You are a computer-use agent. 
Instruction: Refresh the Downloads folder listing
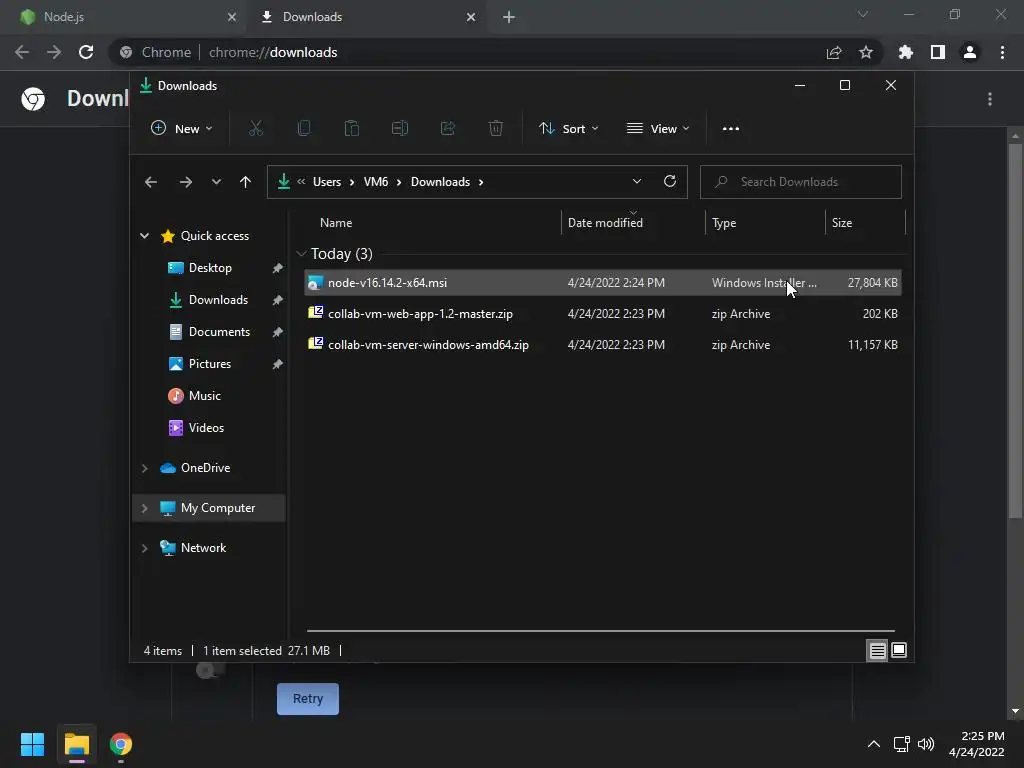pos(669,182)
